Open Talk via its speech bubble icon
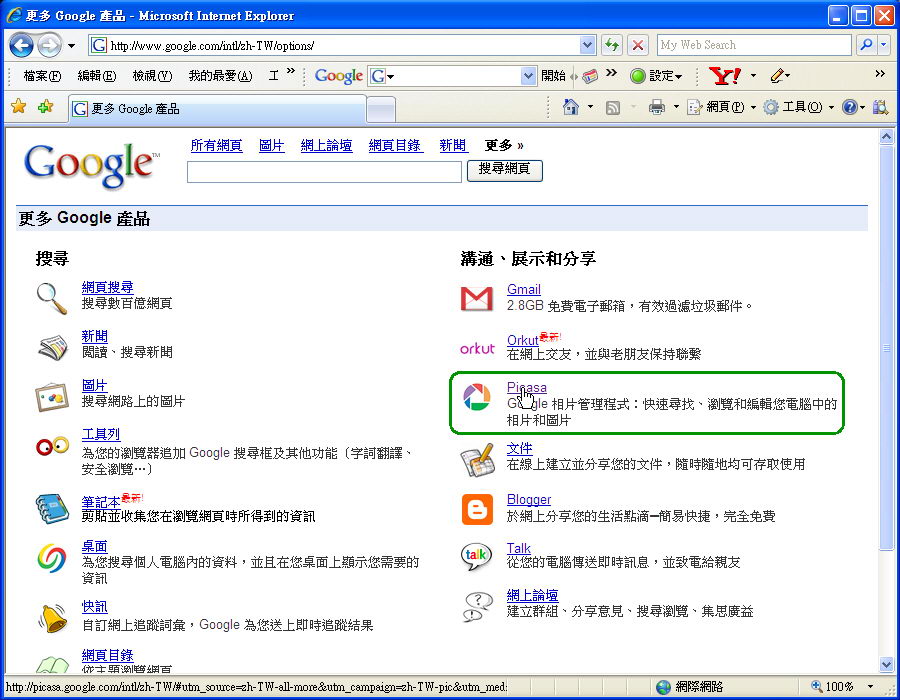Image resolution: width=900 pixels, height=700 pixels. point(477,556)
